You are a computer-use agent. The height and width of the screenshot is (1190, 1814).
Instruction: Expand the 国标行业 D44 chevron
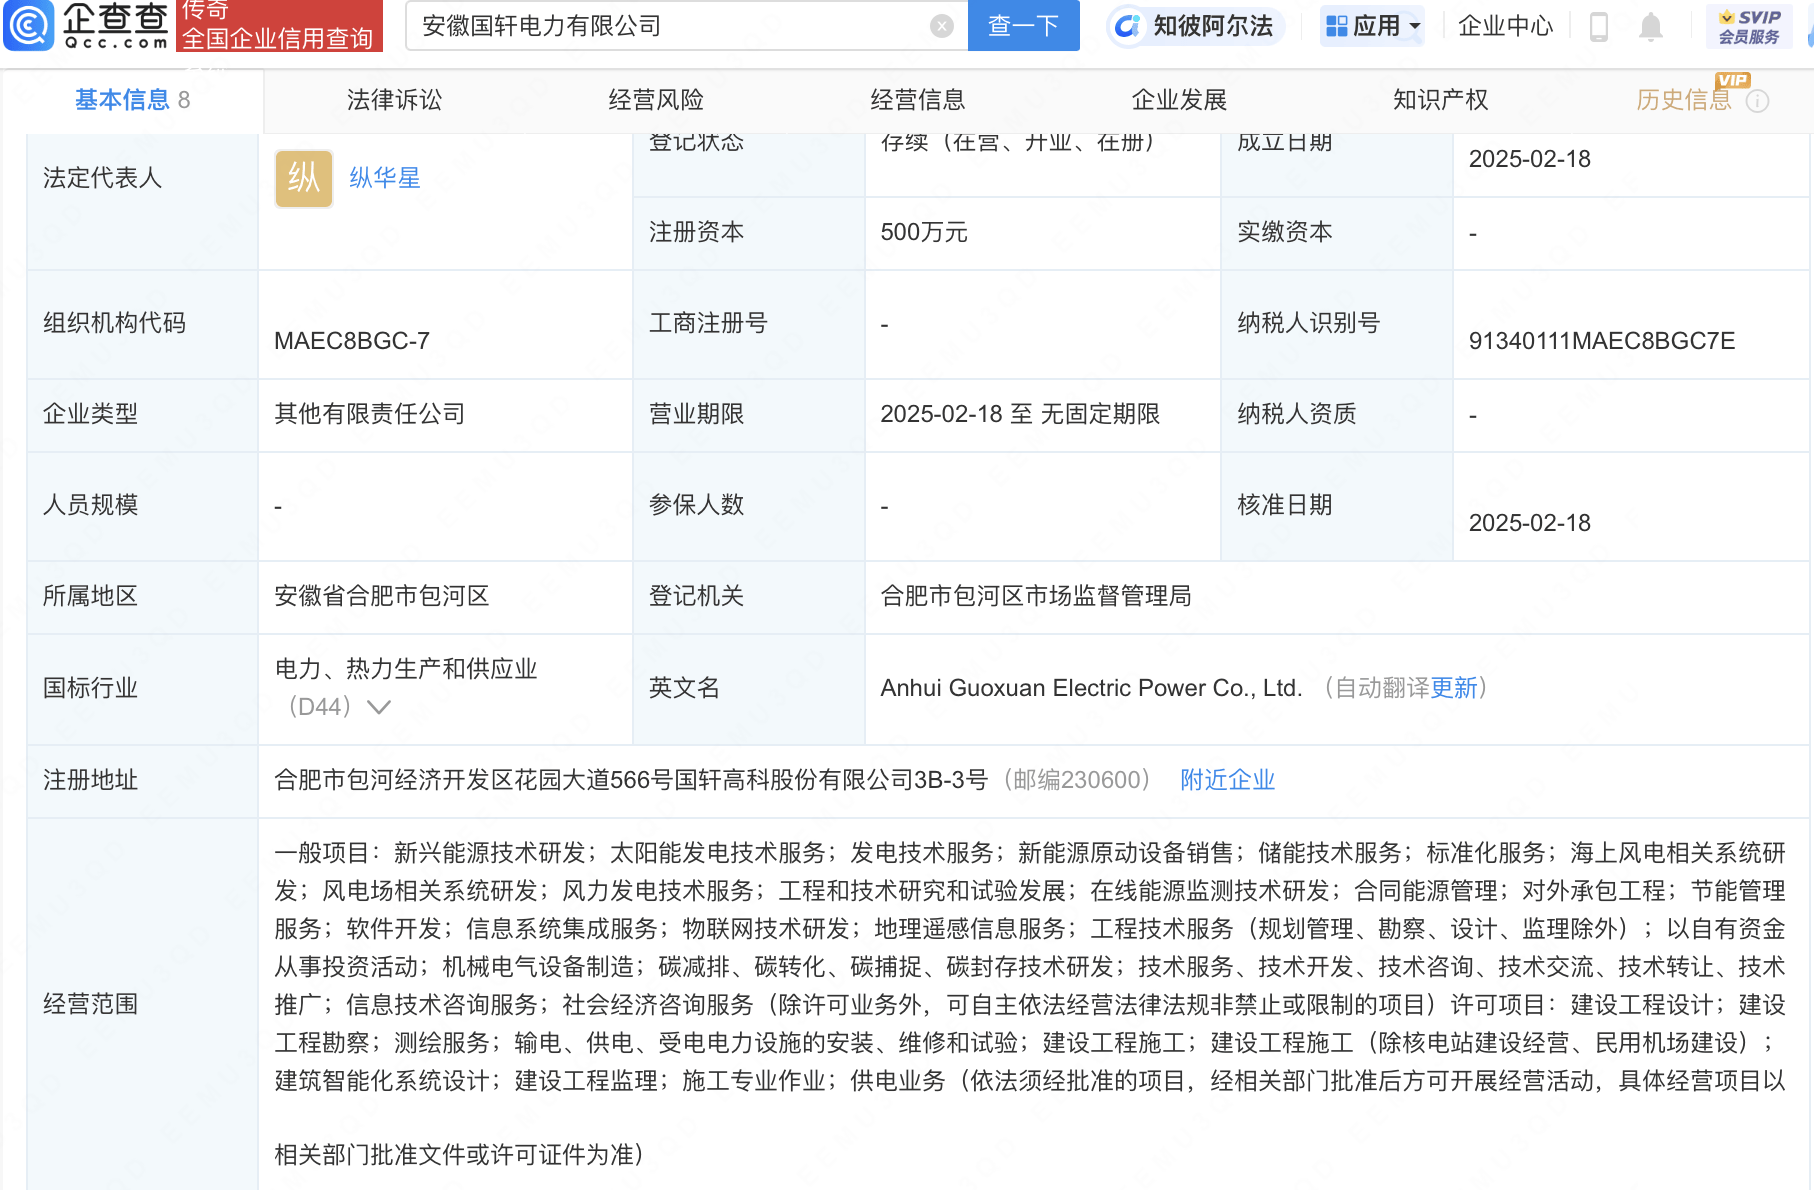click(x=379, y=707)
